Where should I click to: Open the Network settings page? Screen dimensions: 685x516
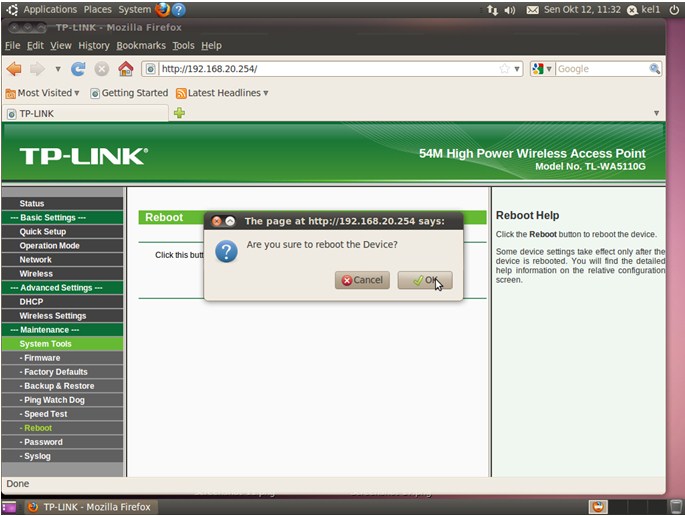click(x=62, y=260)
